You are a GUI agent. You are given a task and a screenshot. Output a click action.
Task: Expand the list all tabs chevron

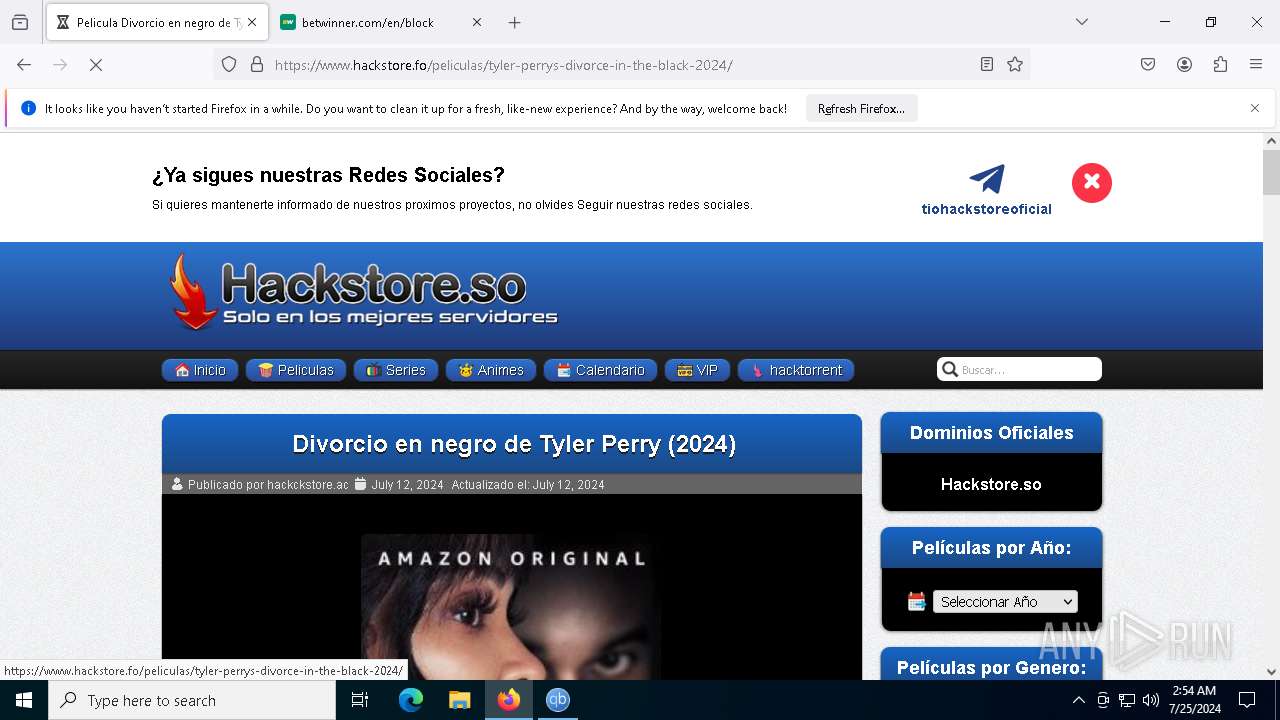click(x=1081, y=22)
